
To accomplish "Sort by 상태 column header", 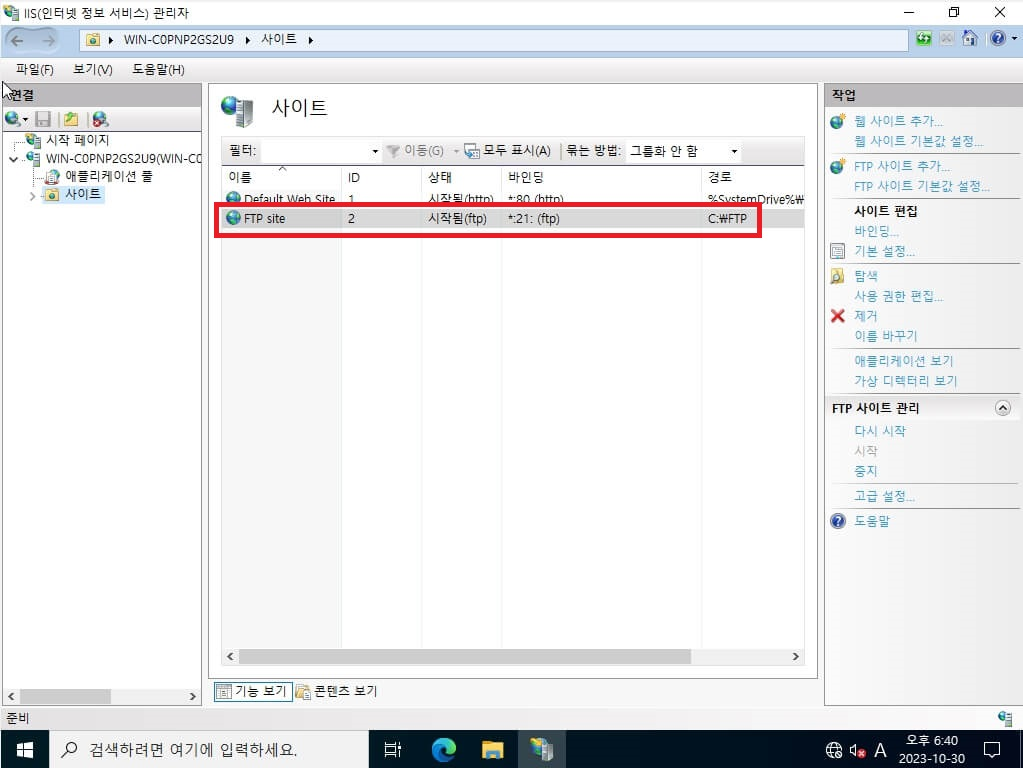I will pos(461,177).
